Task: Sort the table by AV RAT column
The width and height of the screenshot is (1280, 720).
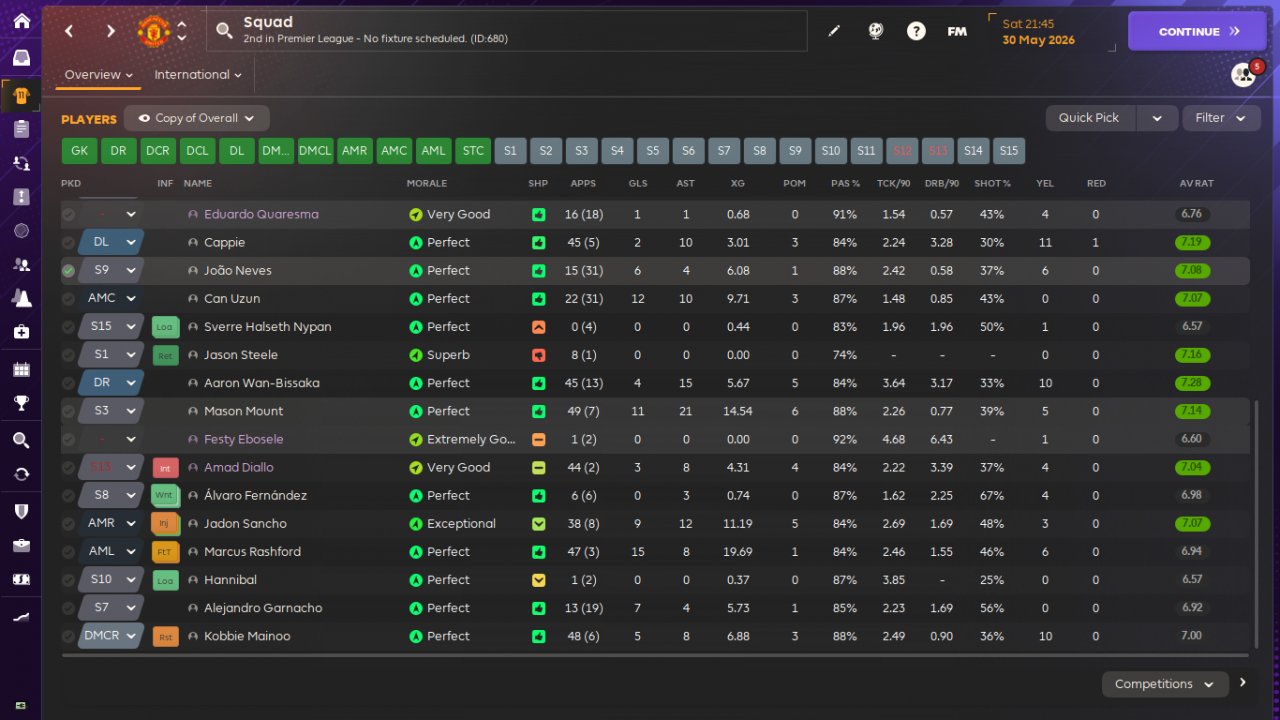Action: coord(1196,184)
